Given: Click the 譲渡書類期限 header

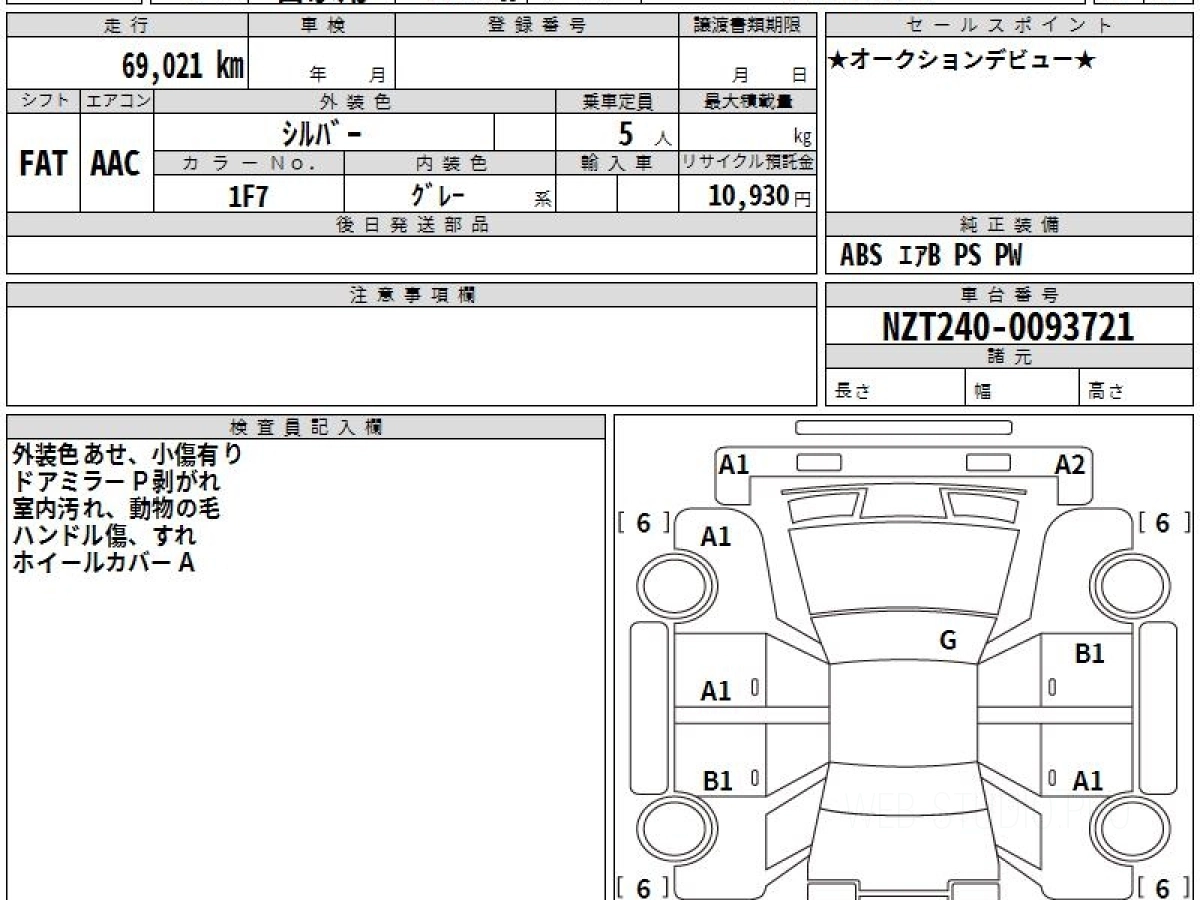Looking at the screenshot, I should pos(748,26).
